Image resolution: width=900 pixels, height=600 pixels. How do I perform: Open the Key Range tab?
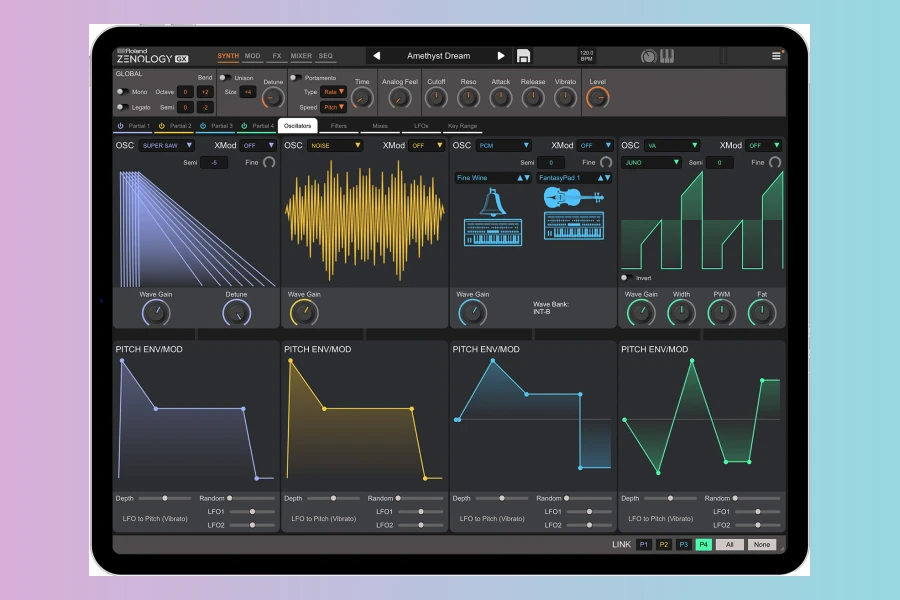click(x=463, y=126)
